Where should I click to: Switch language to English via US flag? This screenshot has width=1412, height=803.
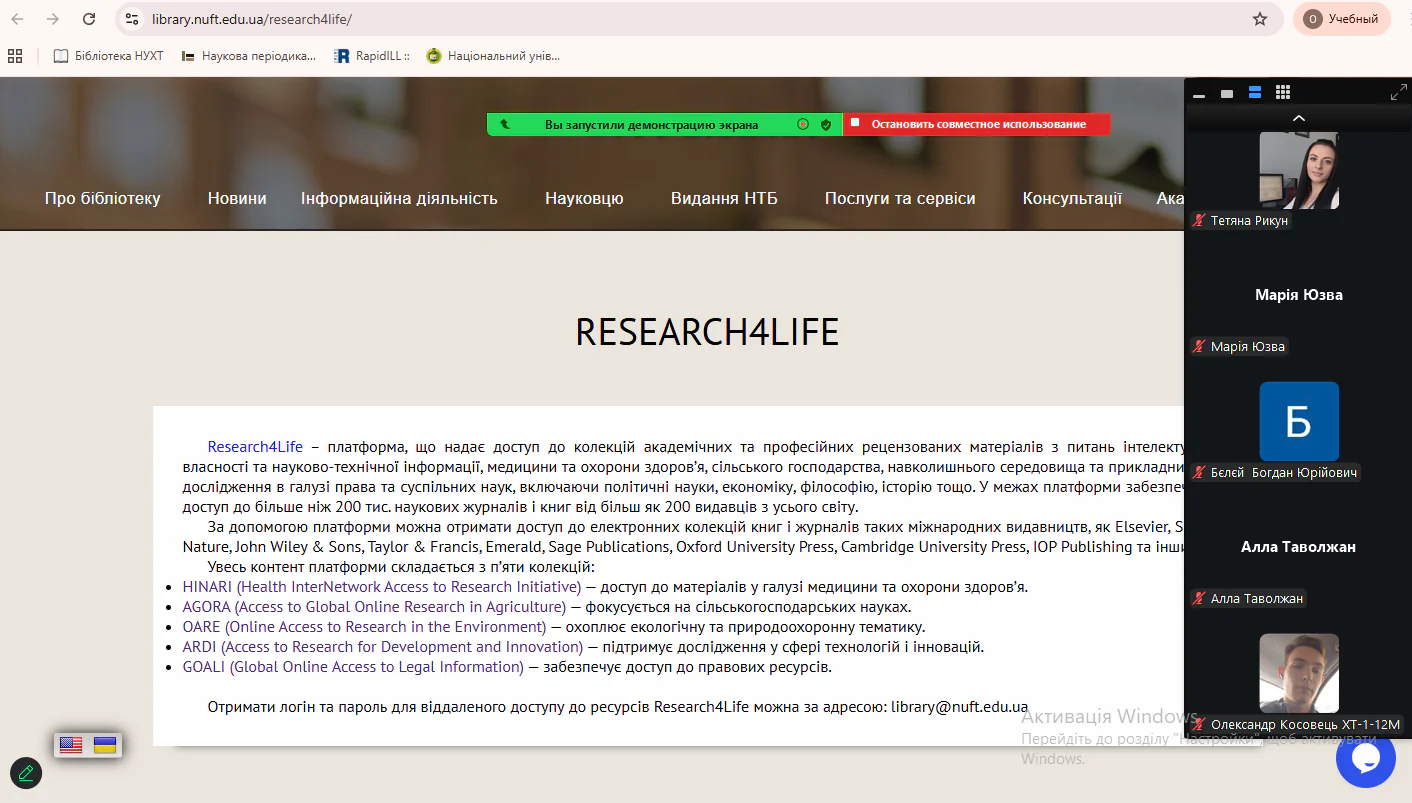(x=71, y=745)
